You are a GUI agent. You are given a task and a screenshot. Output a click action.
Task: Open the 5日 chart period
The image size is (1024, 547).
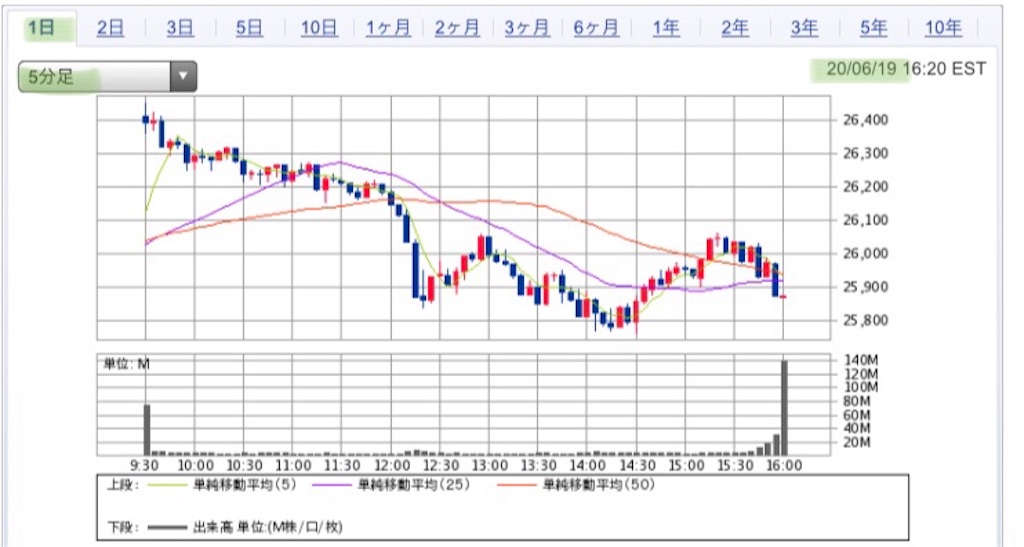(249, 28)
